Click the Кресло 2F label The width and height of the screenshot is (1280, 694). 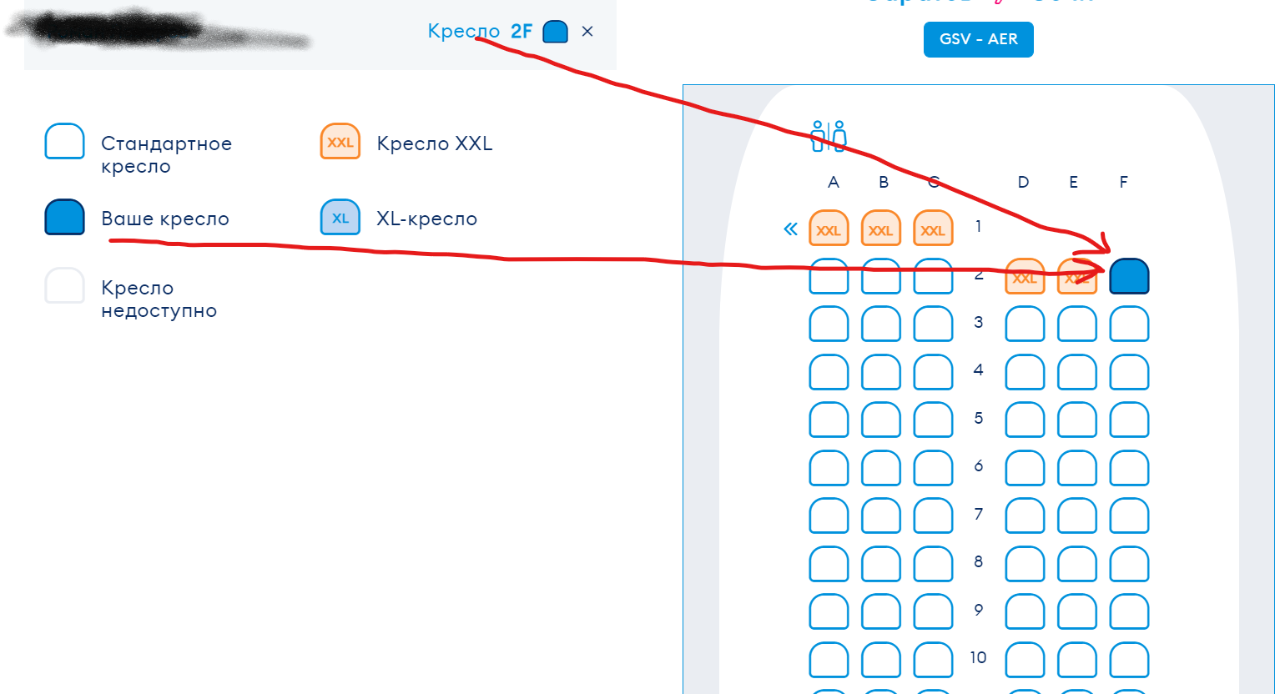click(x=480, y=32)
